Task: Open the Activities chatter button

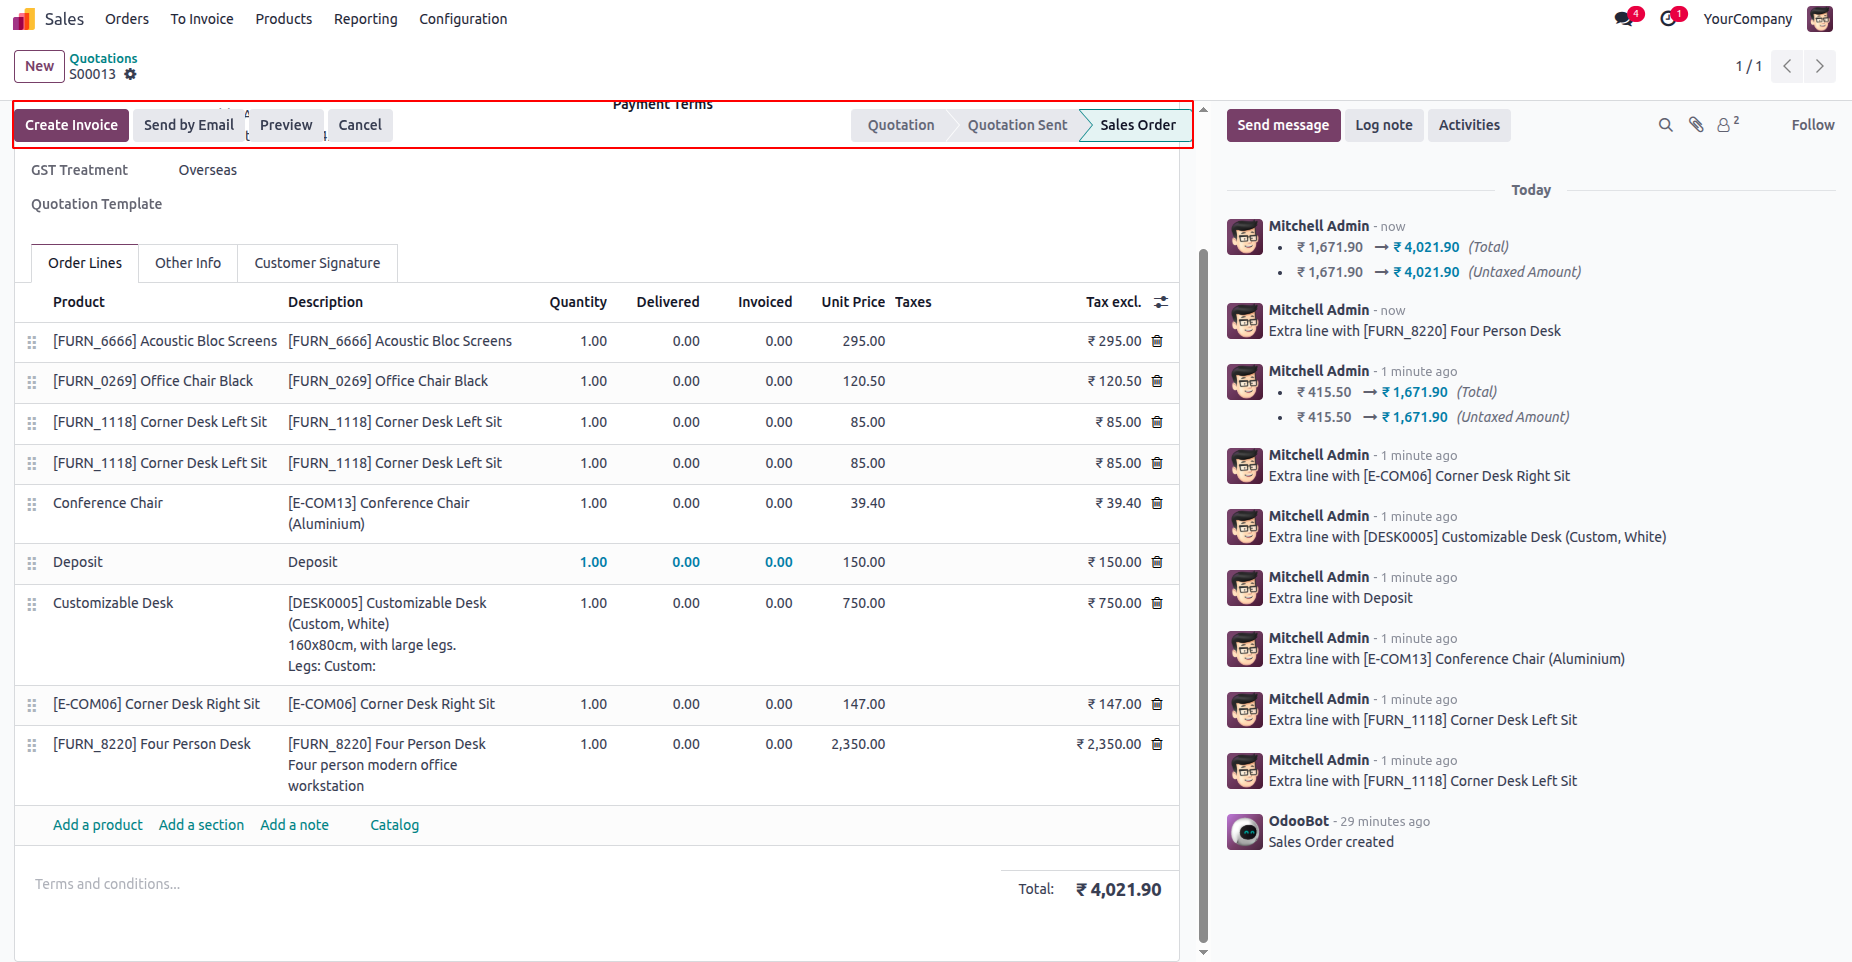Action: [x=1469, y=125]
